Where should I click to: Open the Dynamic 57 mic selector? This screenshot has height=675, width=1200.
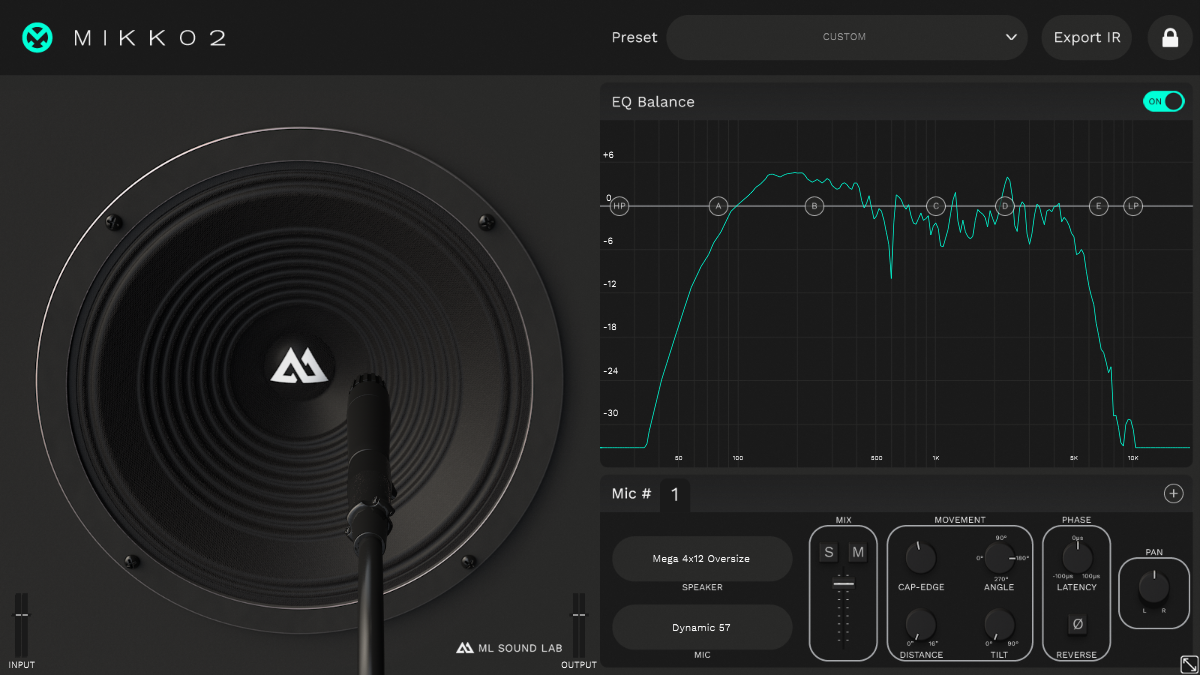(x=701, y=627)
